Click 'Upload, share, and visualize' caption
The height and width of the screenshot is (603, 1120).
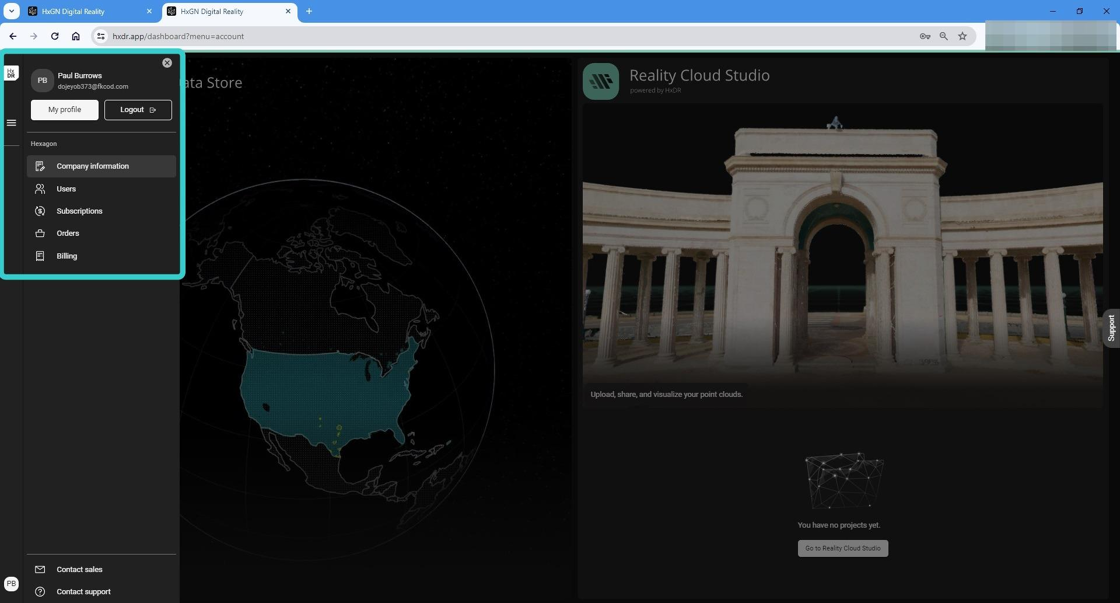(666, 394)
